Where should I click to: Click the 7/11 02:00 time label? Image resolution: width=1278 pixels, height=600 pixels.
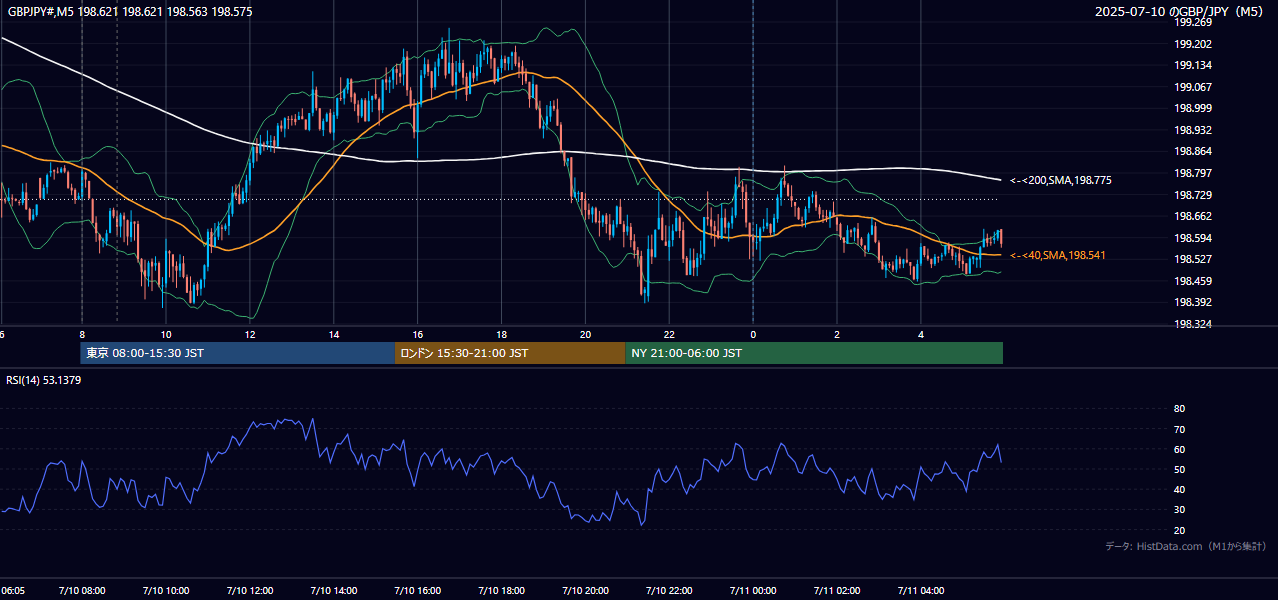pyautogui.click(x=837, y=591)
